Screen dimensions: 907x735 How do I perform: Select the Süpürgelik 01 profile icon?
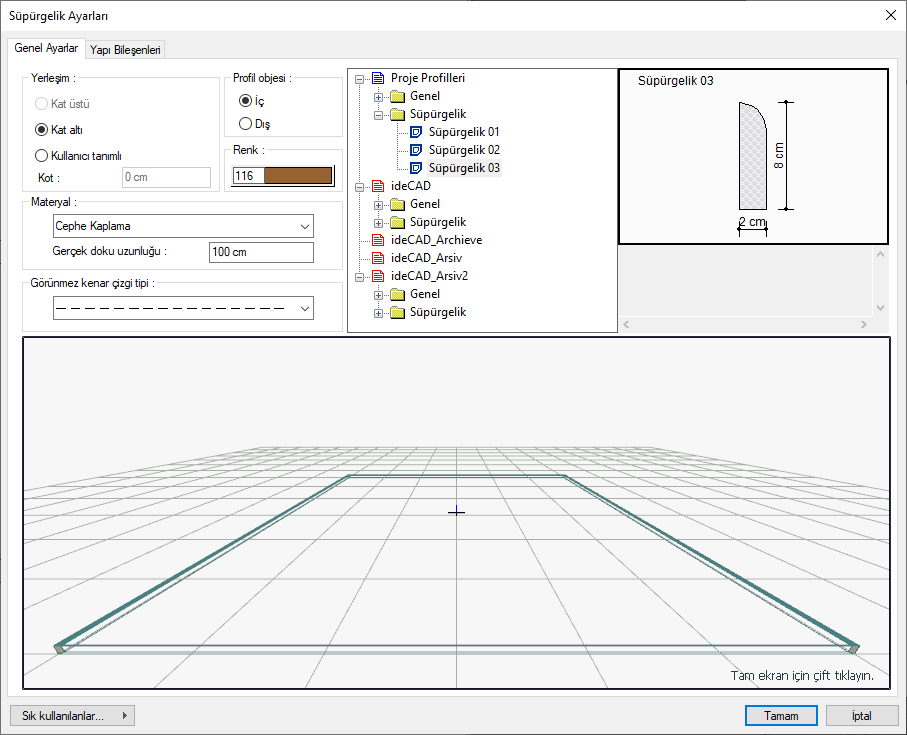pyautogui.click(x=417, y=132)
